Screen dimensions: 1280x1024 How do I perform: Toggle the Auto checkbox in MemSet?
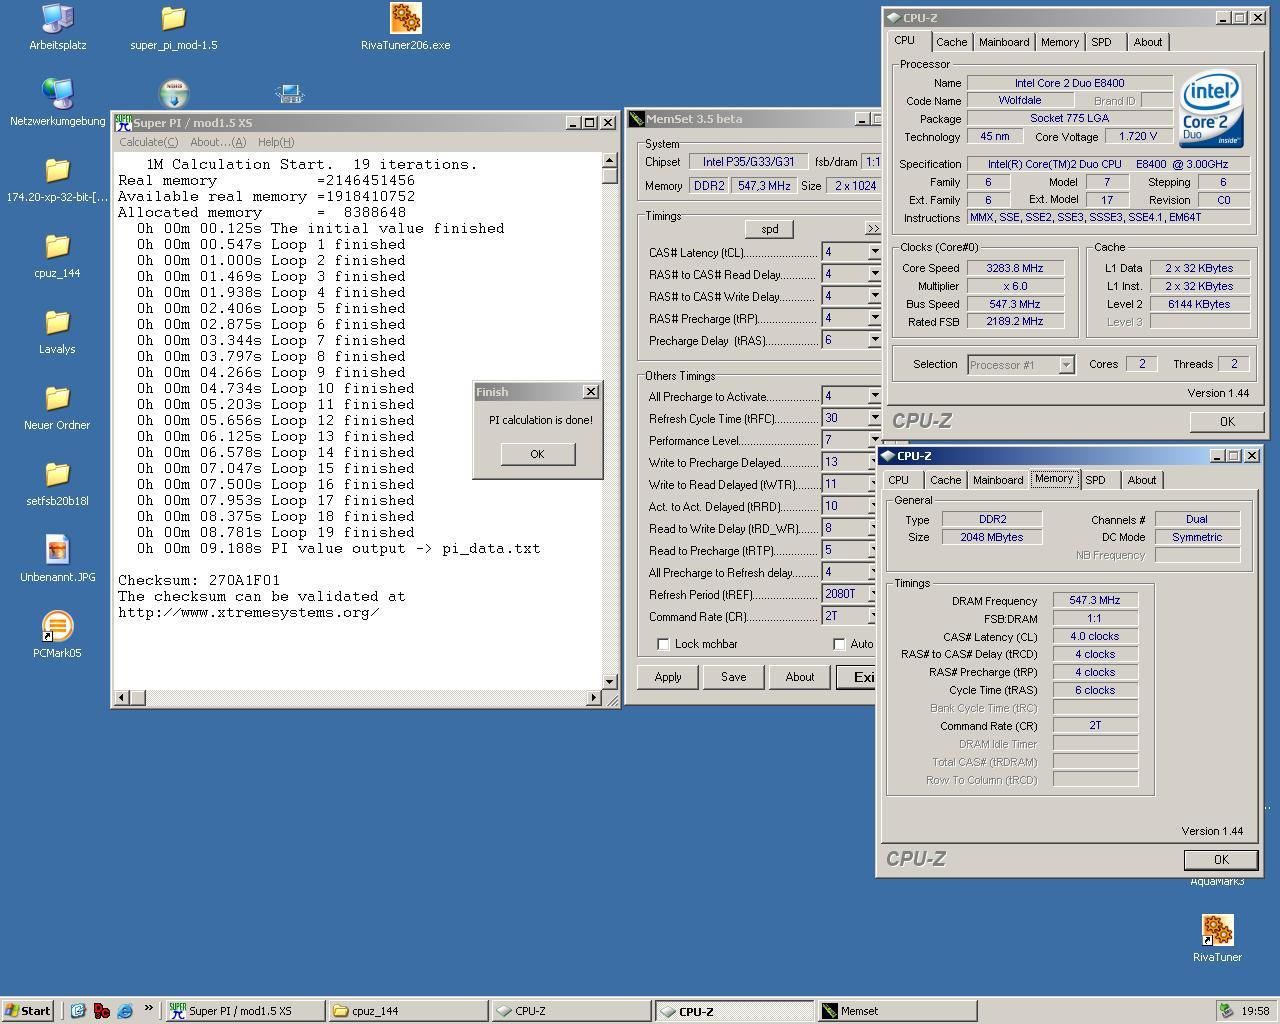(839, 644)
